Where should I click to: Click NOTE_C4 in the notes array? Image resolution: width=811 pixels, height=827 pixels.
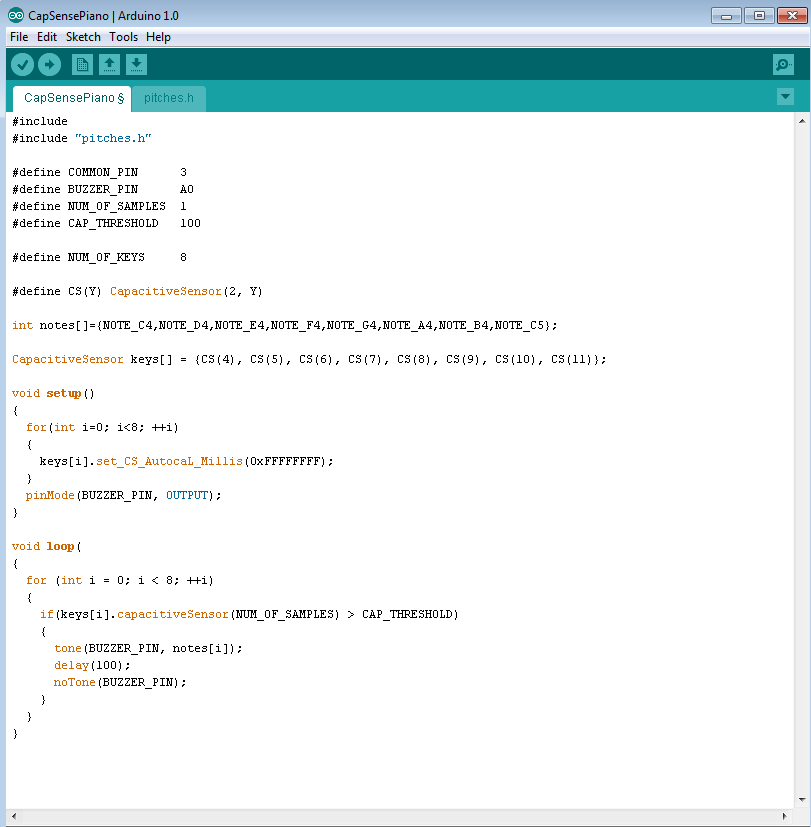[127, 325]
